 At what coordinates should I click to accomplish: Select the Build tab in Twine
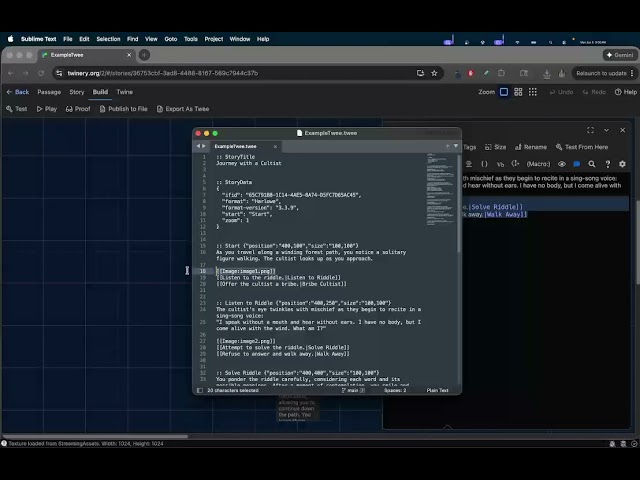click(100, 92)
